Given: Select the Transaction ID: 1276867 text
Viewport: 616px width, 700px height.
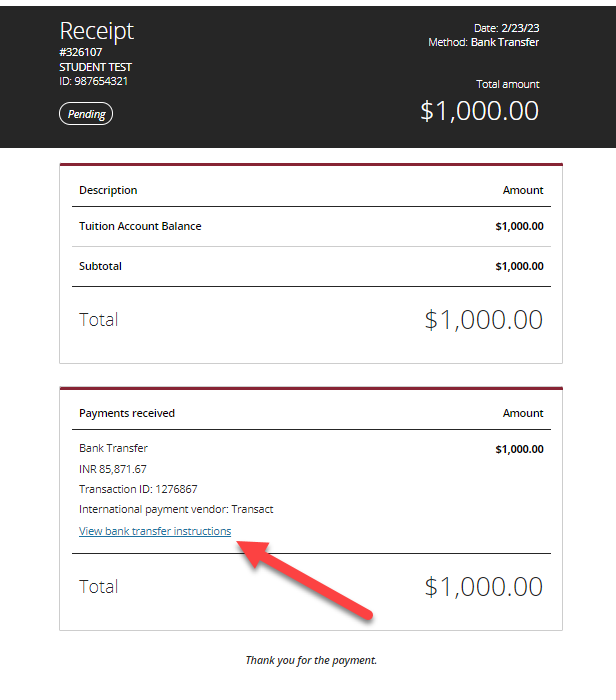Looking at the screenshot, I should pos(138,489).
